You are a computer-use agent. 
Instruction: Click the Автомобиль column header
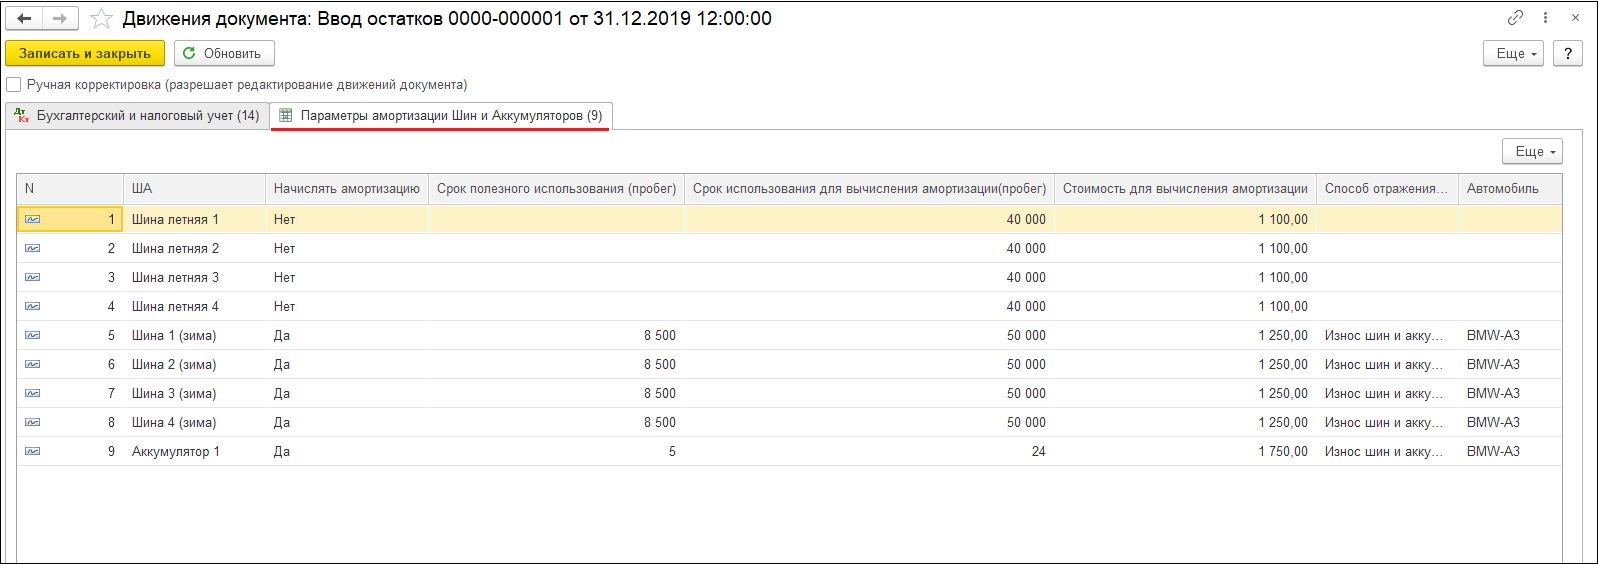(x=1502, y=188)
